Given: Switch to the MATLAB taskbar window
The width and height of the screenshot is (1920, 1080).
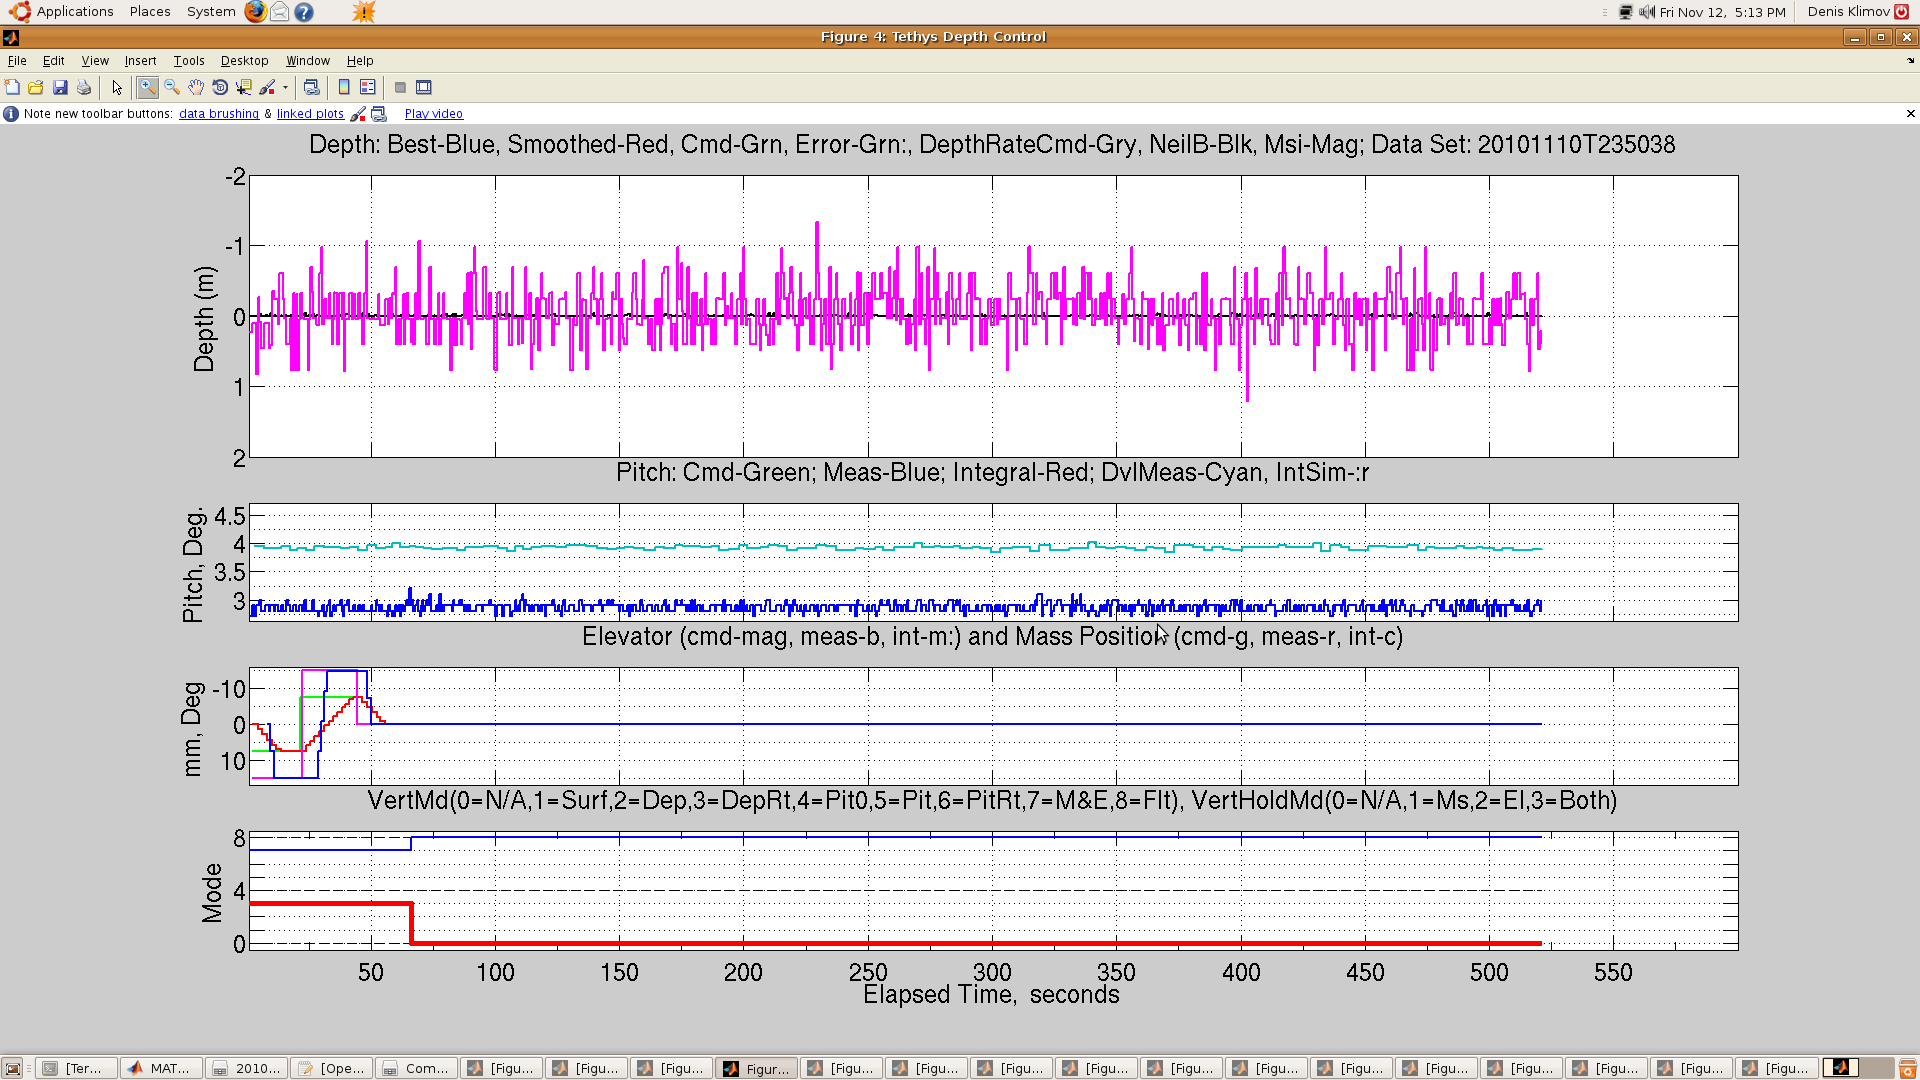Looking at the screenshot, I should (x=162, y=1068).
